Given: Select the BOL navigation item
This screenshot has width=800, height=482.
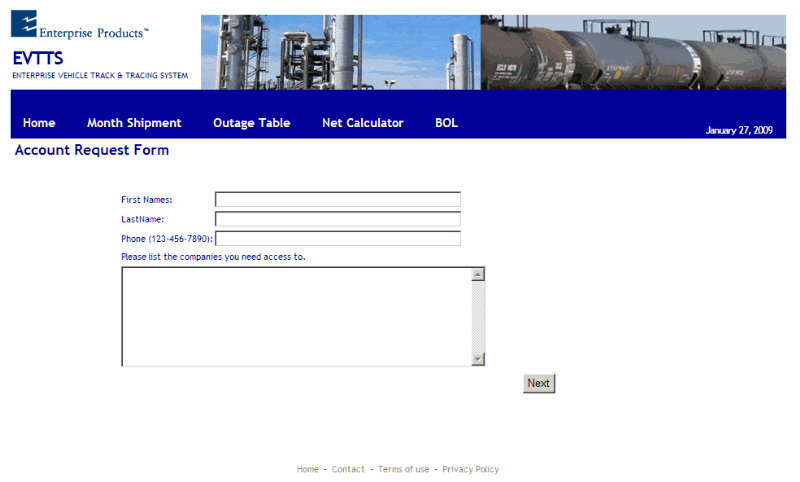Looking at the screenshot, I should (x=446, y=123).
